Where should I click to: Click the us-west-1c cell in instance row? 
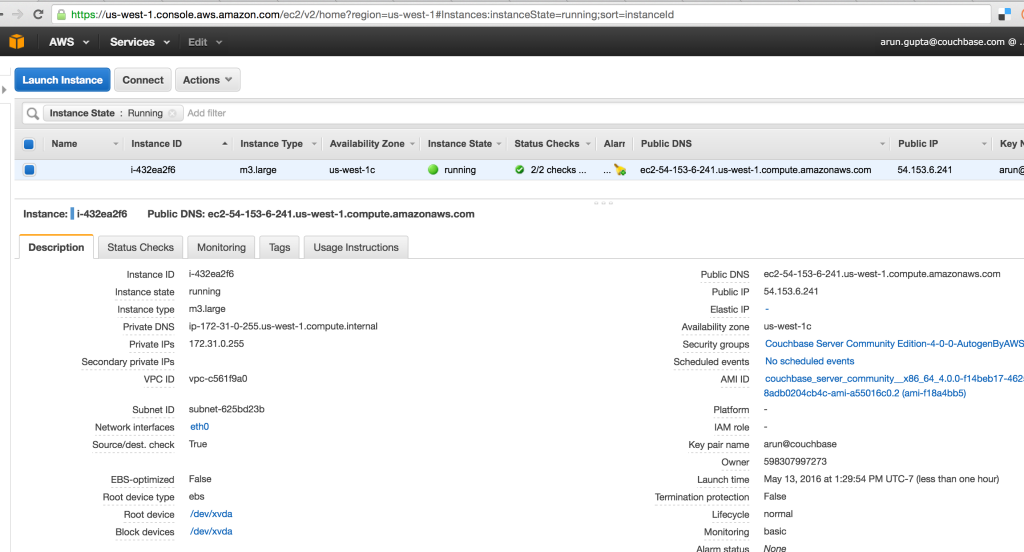(352, 170)
